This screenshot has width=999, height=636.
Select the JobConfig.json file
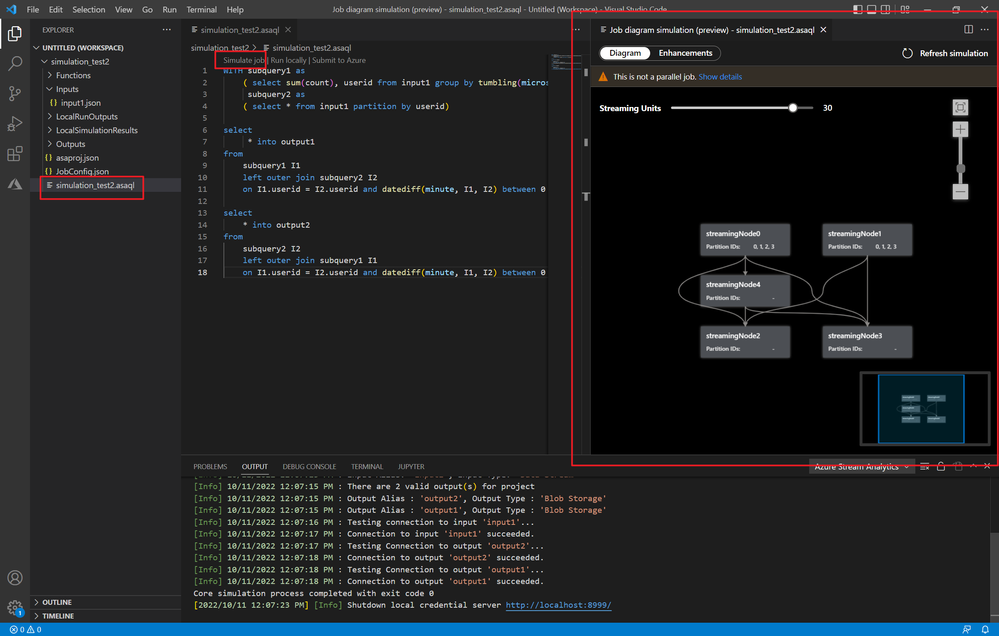pyautogui.click(x=84, y=172)
